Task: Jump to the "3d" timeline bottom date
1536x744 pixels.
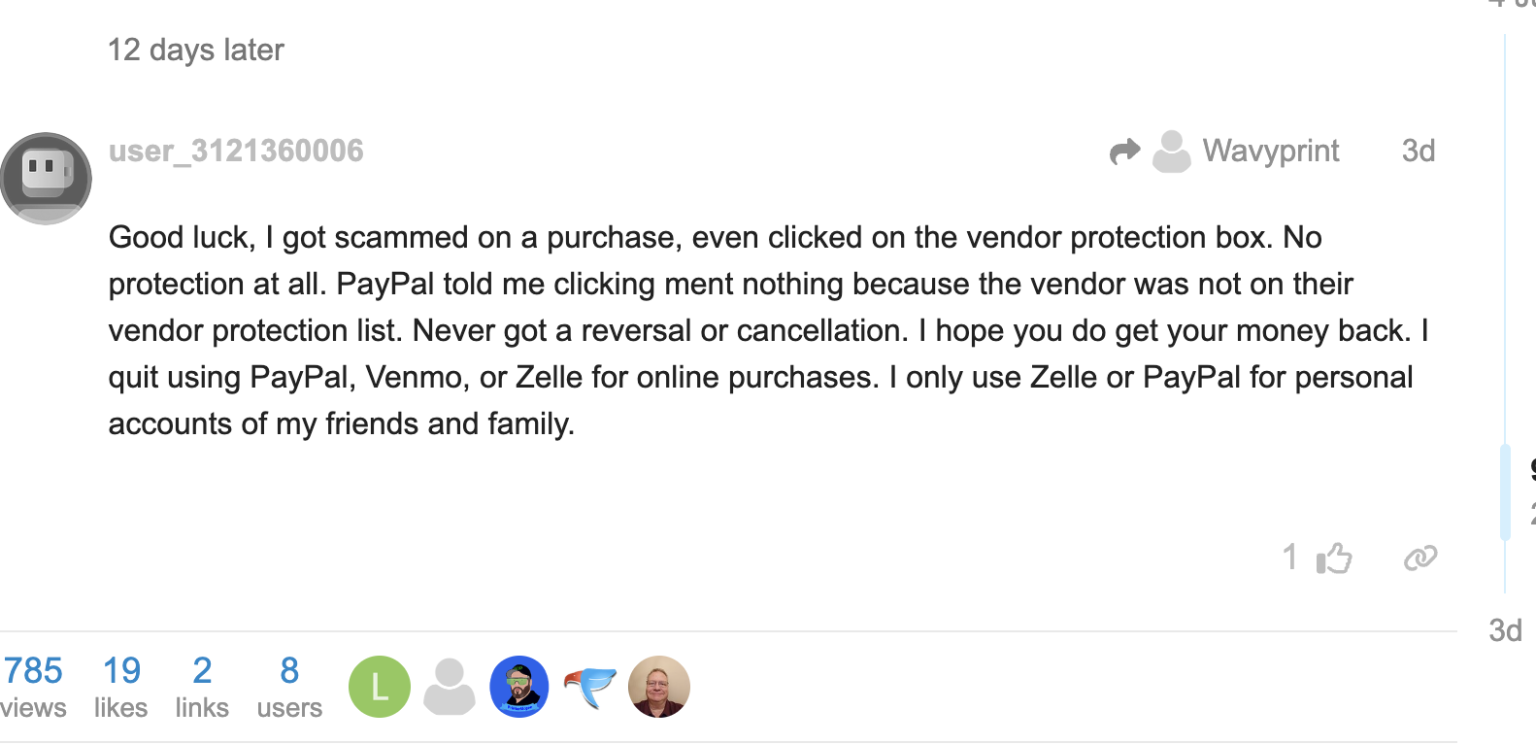Action: click(x=1505, y=630)
